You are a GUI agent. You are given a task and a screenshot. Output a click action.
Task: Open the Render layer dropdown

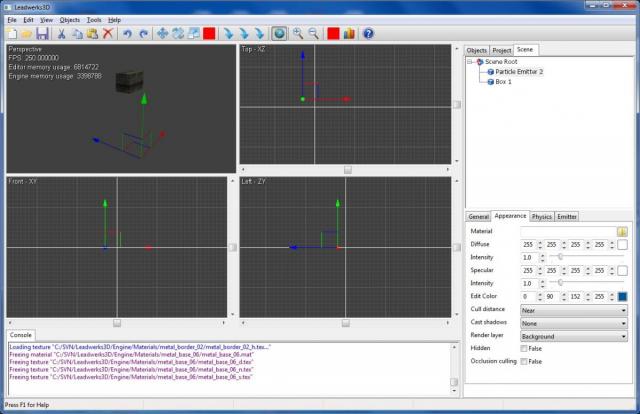pos(573,336)
